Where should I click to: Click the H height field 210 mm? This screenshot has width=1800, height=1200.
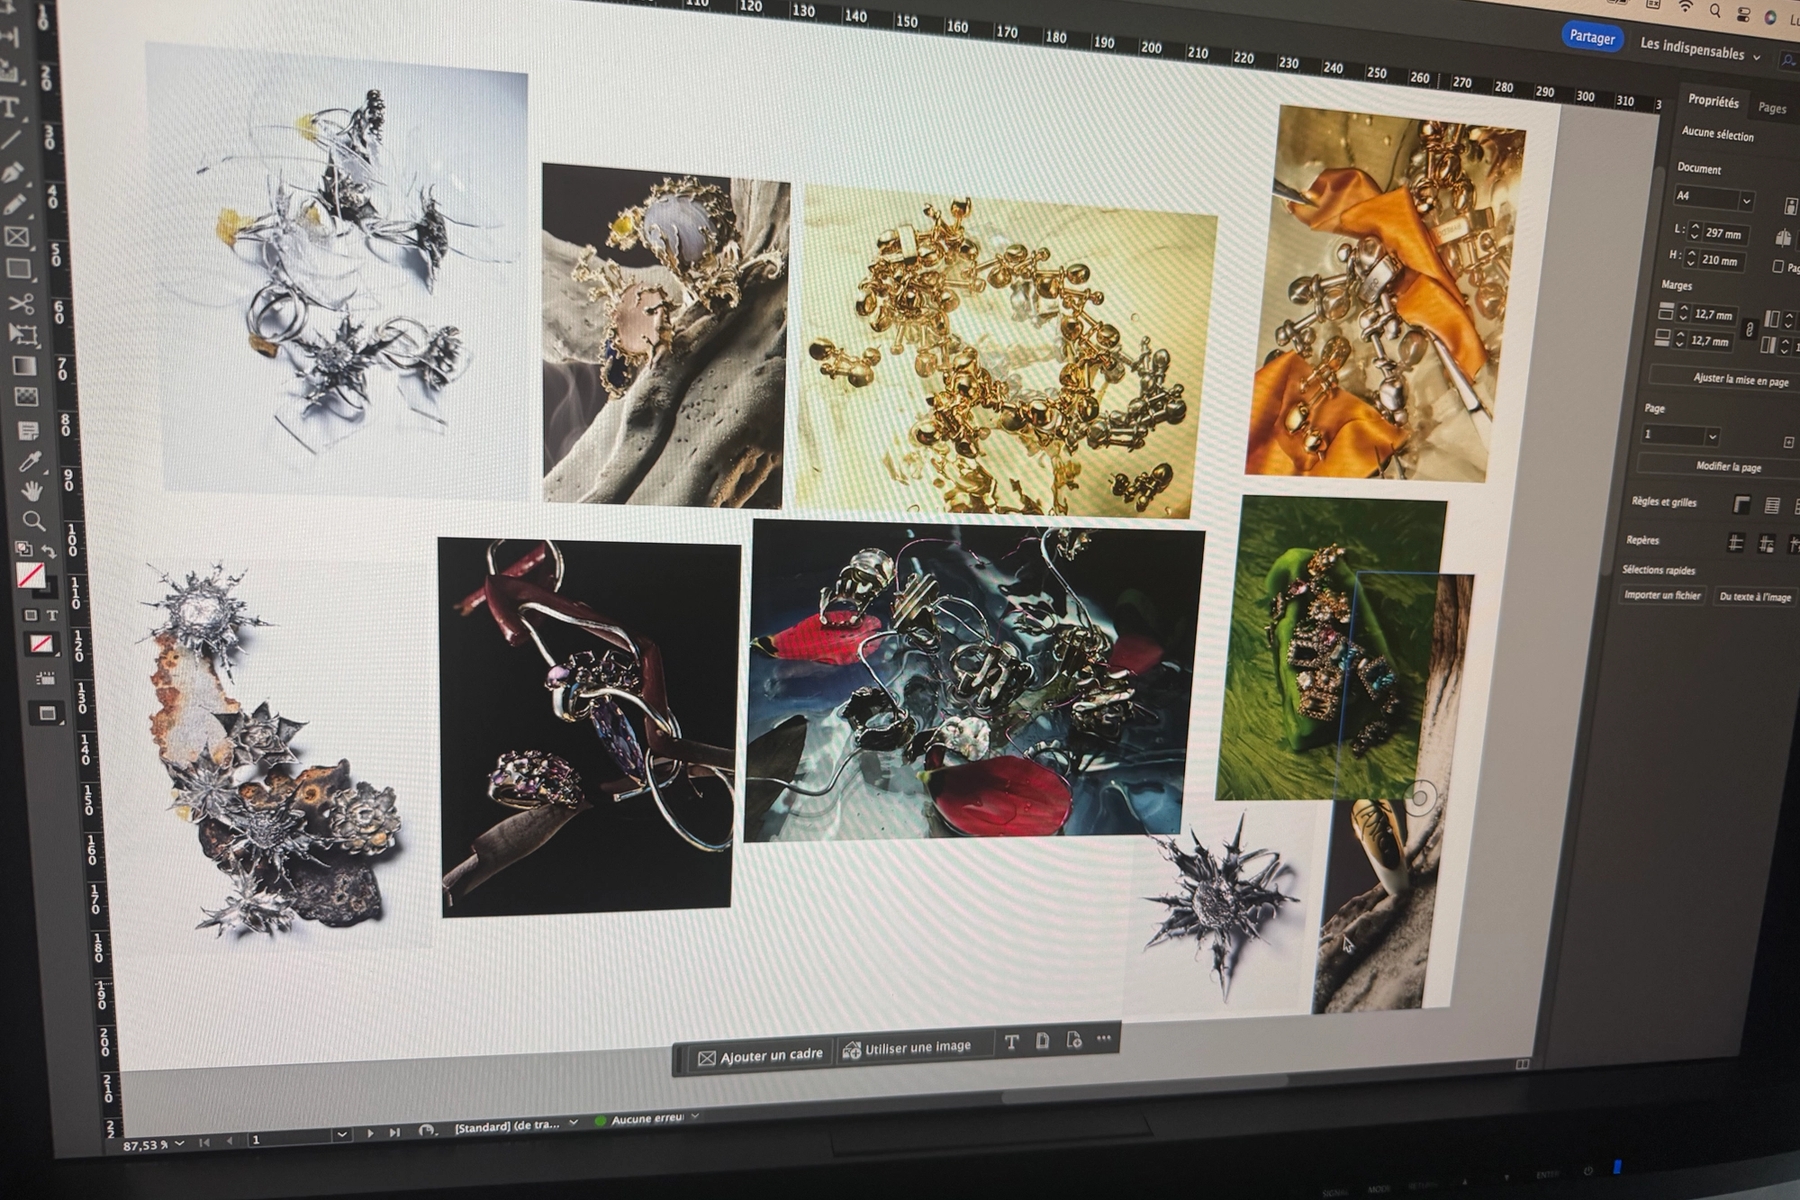click(1719, 260)
